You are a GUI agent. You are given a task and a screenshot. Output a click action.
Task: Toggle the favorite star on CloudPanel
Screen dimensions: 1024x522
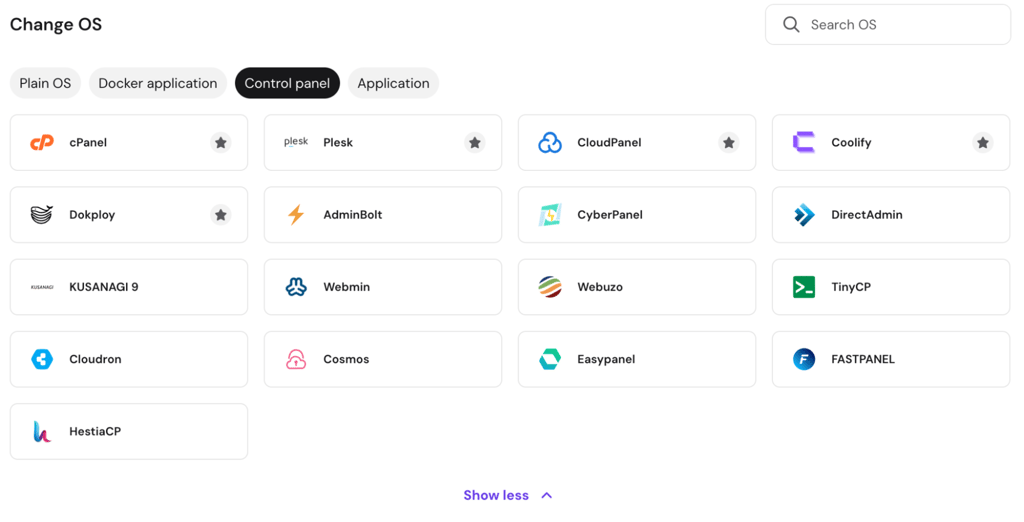click(x=729, y=142)
